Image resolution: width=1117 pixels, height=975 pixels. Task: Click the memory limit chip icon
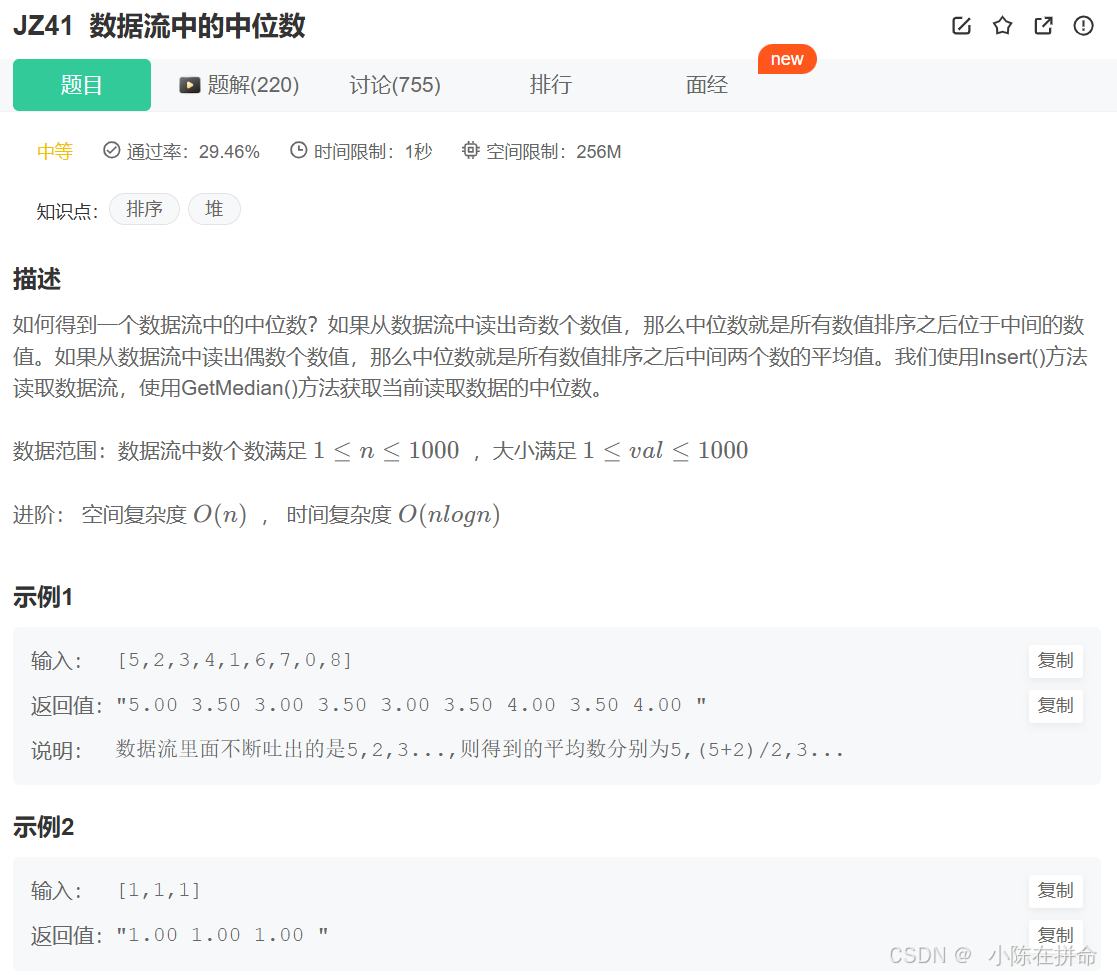tap(470, 150)
